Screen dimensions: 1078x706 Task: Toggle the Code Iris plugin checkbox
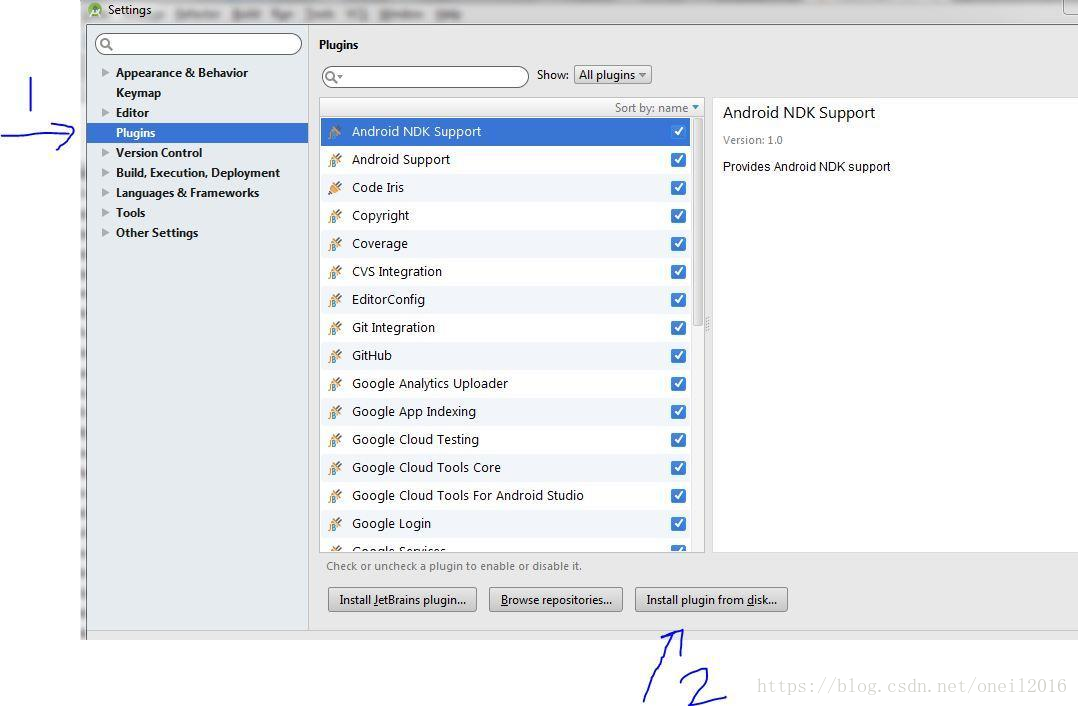pos(678,188)
